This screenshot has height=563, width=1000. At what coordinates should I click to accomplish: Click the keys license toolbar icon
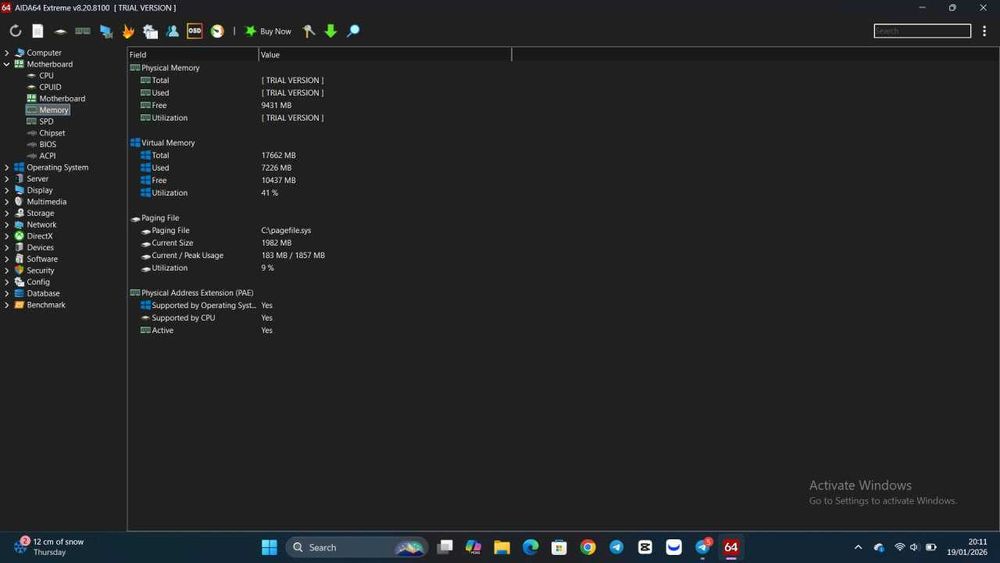coord(309,31)
